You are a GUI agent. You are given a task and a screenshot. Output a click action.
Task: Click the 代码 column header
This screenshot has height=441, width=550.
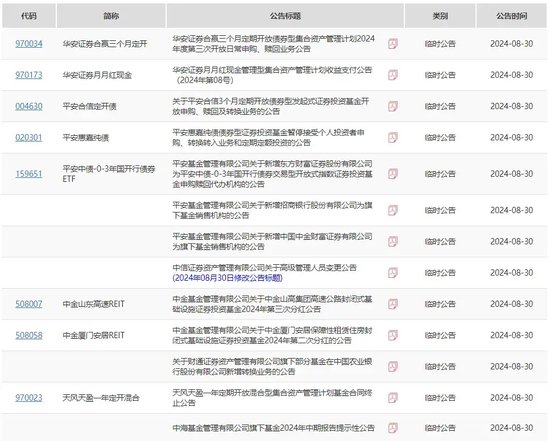click(x=29, y=16)
